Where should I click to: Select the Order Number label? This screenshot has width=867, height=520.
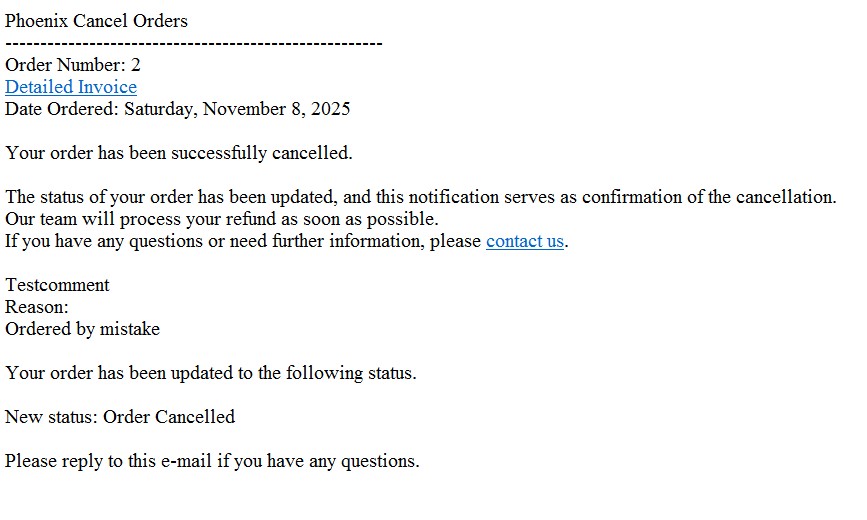click(x=65, y=65)
